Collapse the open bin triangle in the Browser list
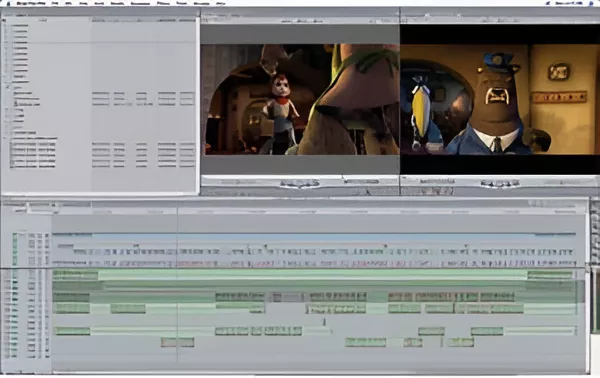The width and height of the screenshot is (600, 378). pyautogui.click(x=7, y=88)
